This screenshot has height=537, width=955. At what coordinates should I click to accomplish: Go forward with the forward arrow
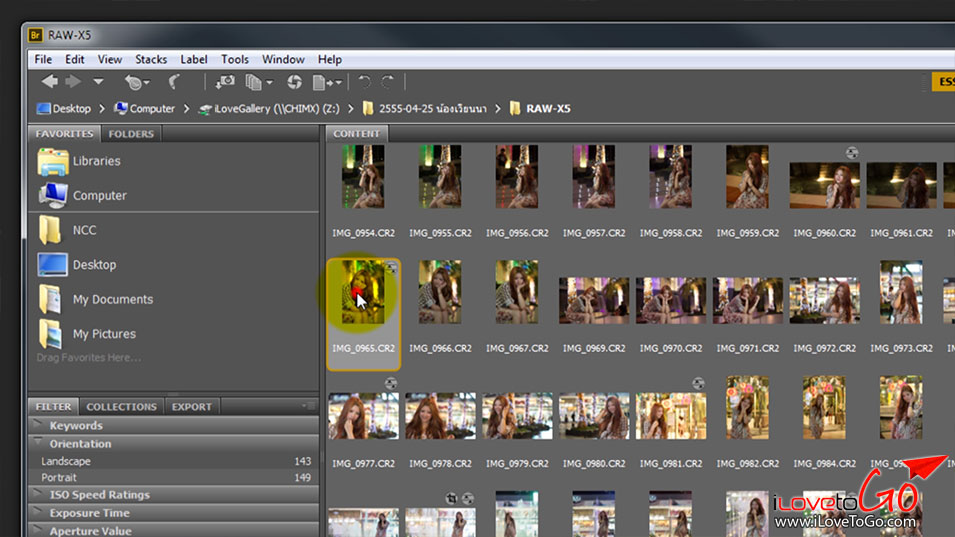point(73,81)
